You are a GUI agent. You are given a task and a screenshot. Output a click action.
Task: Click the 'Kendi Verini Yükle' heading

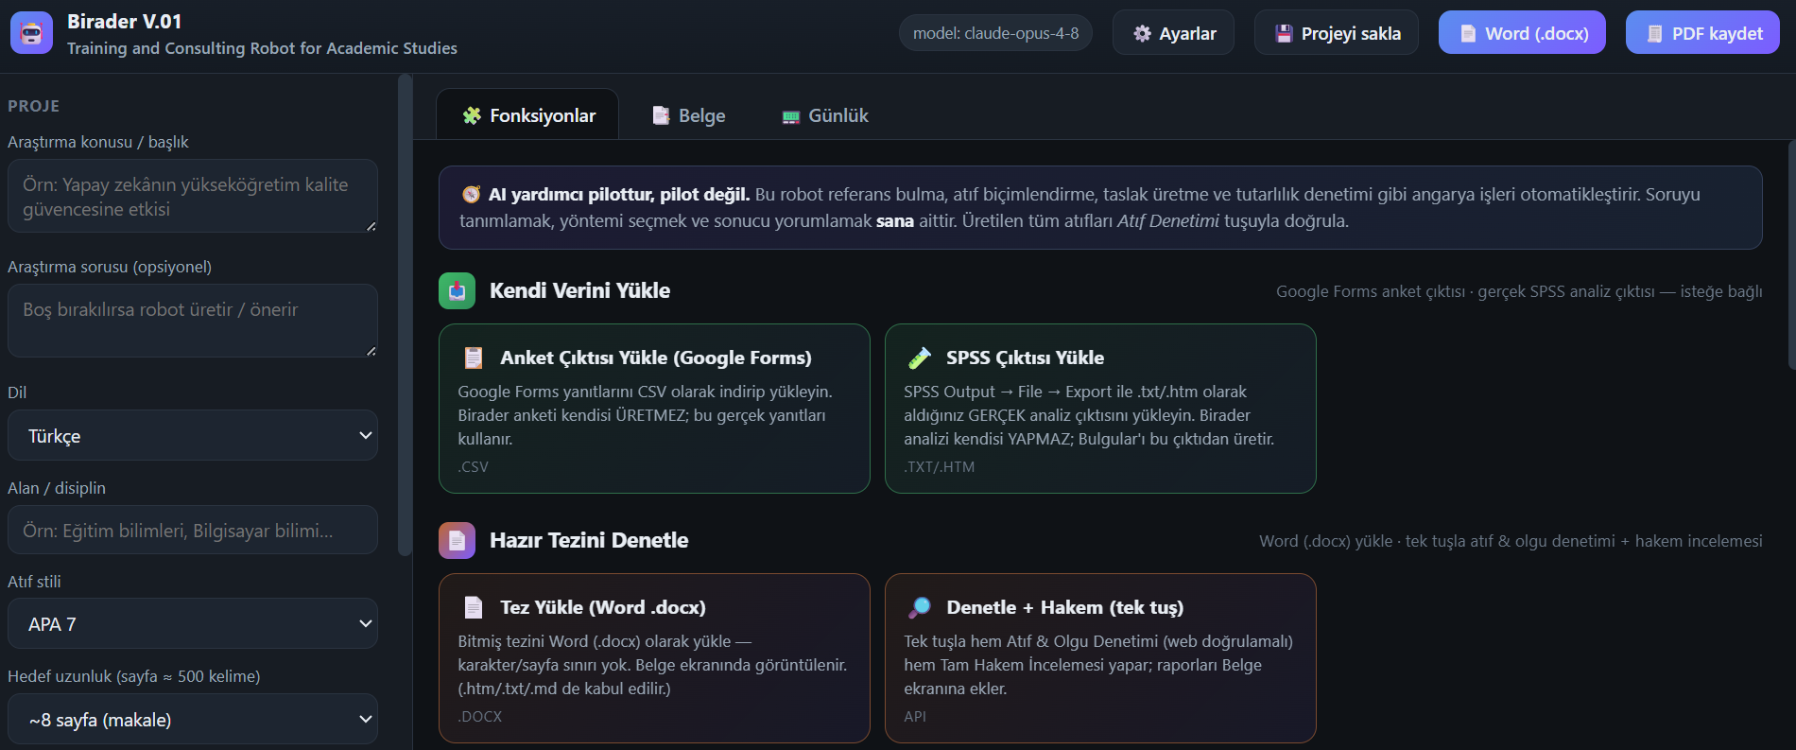click(580, 291)
